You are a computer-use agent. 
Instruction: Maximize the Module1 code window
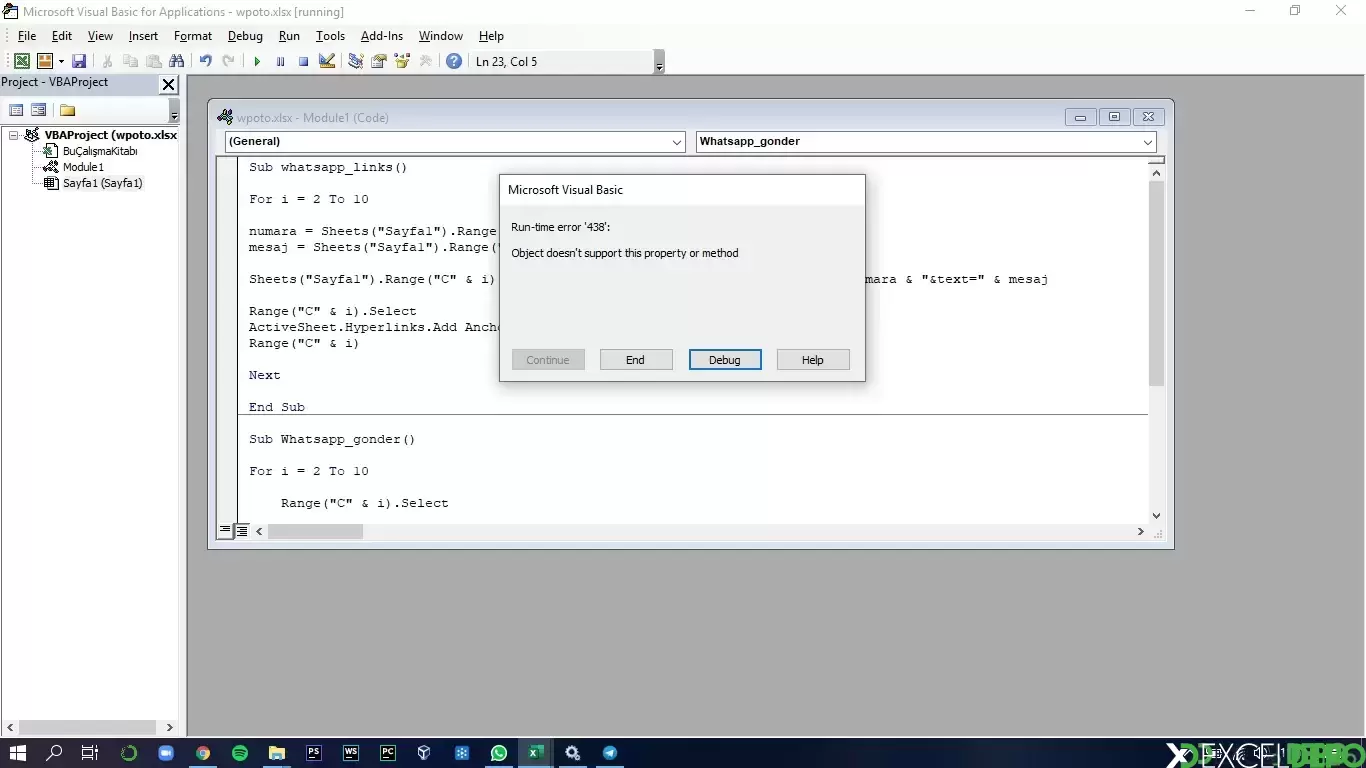(x=1114, y=117)
